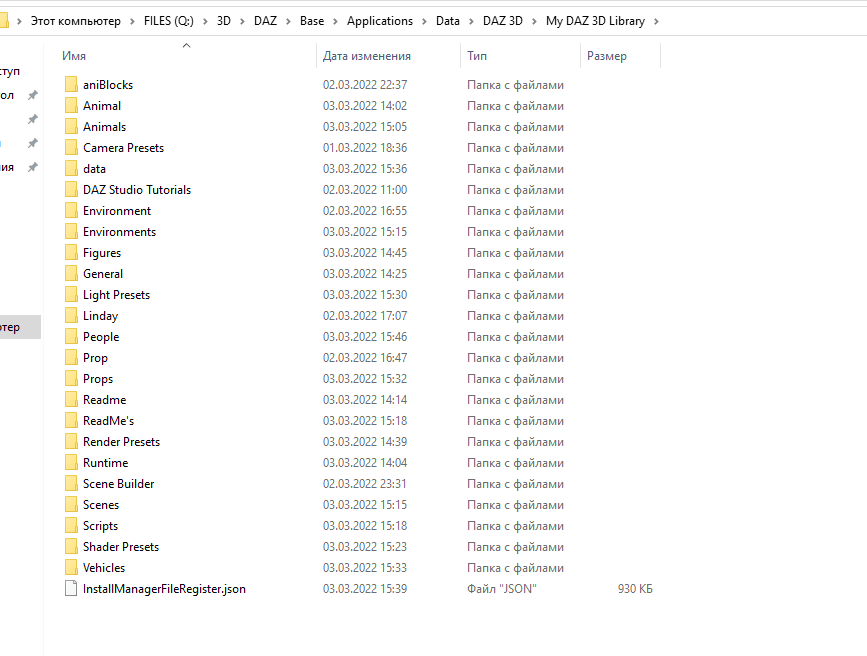
Task: Select the Camera Presets folder name
Action: click(x=123, y=148)
